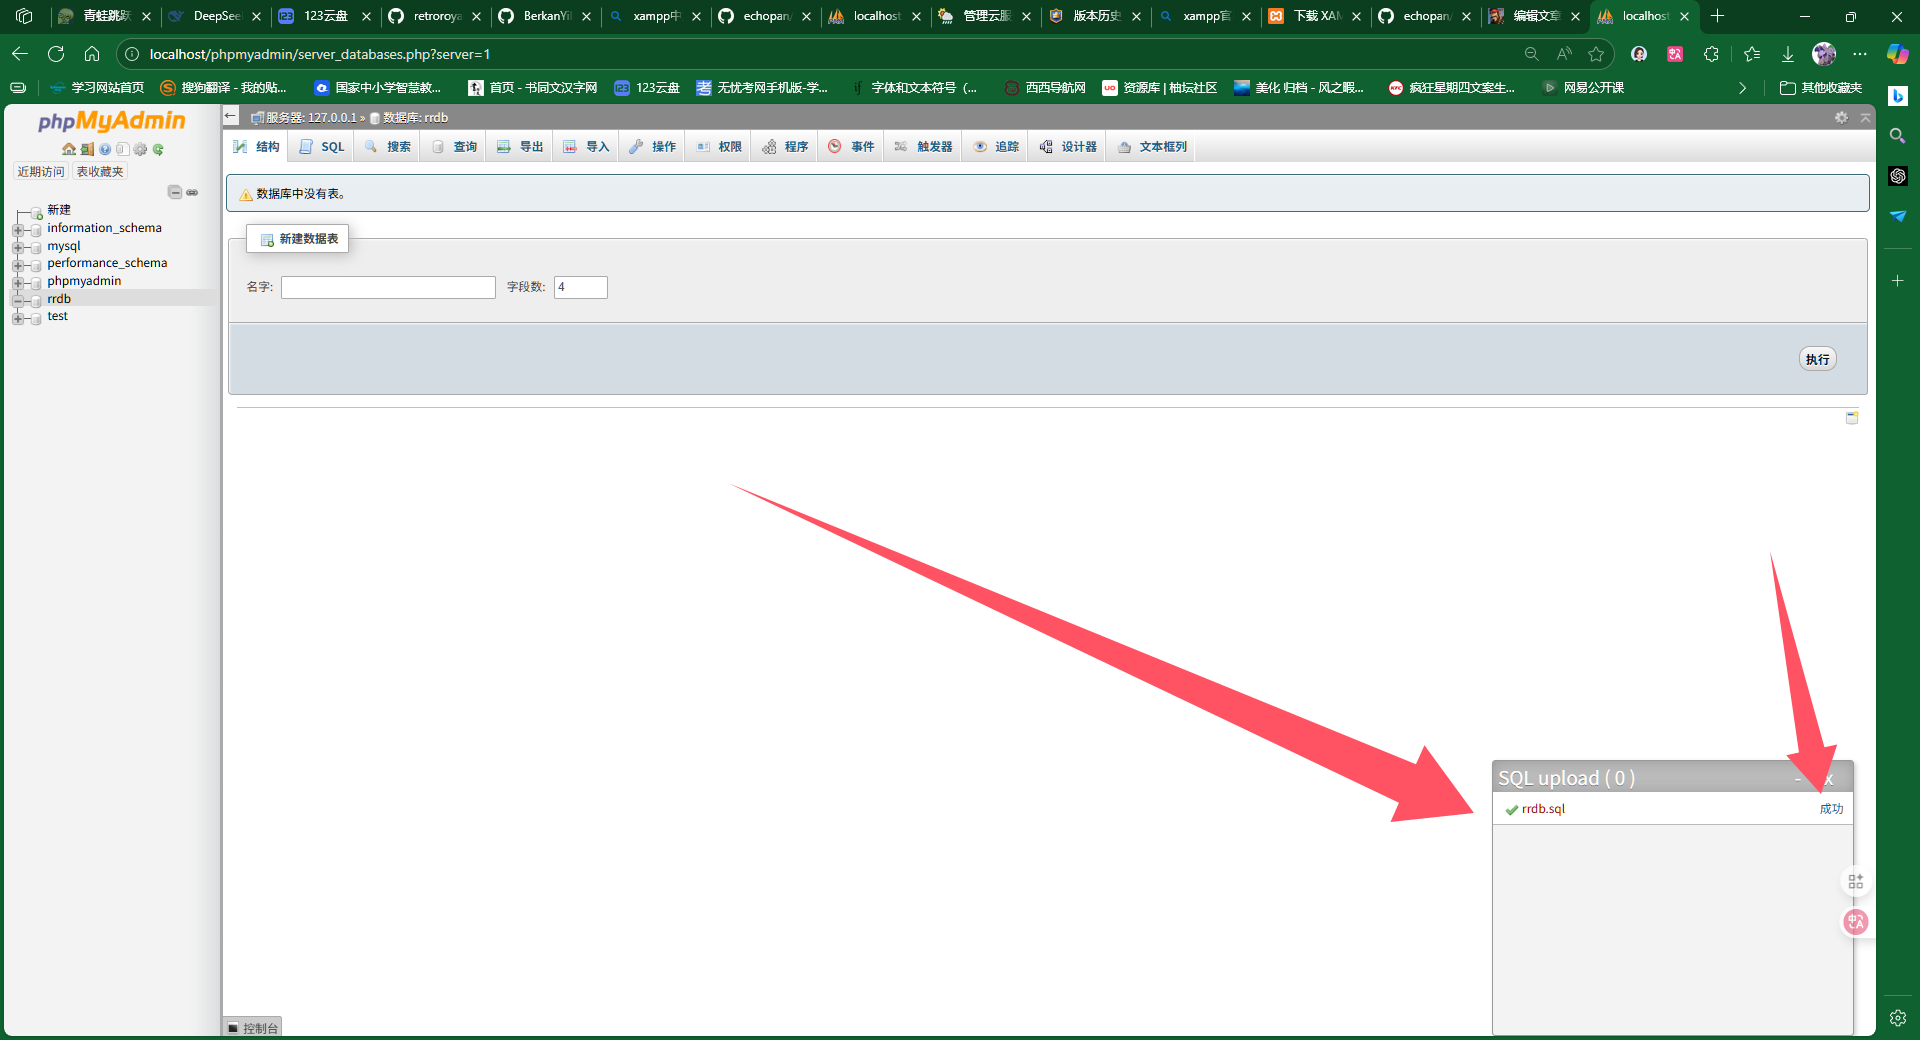This screenshot has height=1040, width=1920.
Task: Focus the table 名字 name input field
Action: click(388, 287)
